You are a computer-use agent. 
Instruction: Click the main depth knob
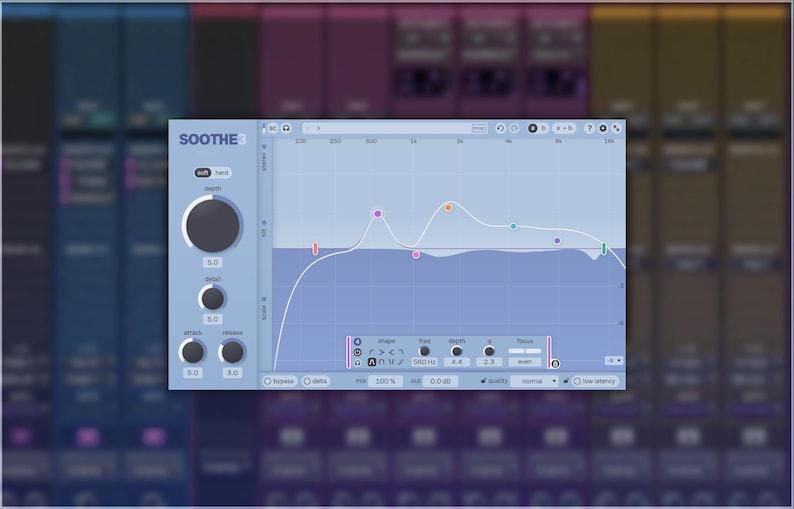(x=213, y=225)
